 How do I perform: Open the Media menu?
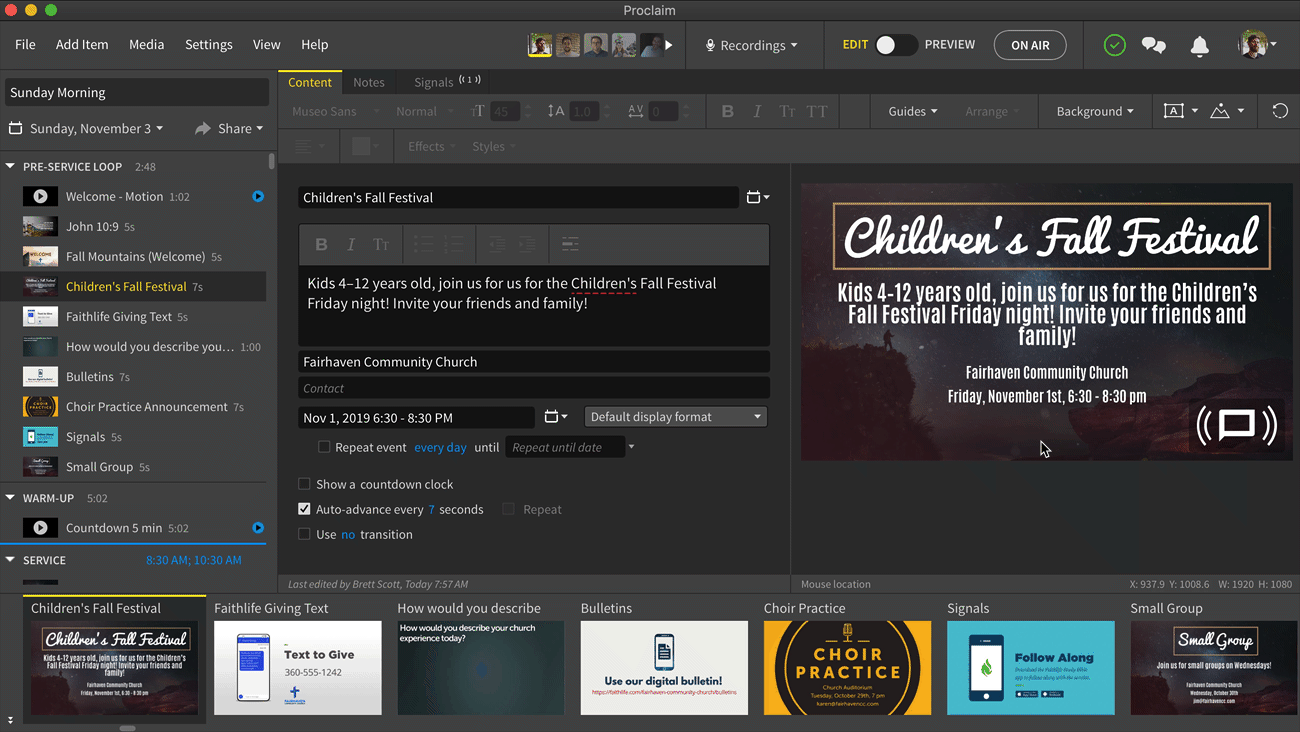tap(146, 45)
